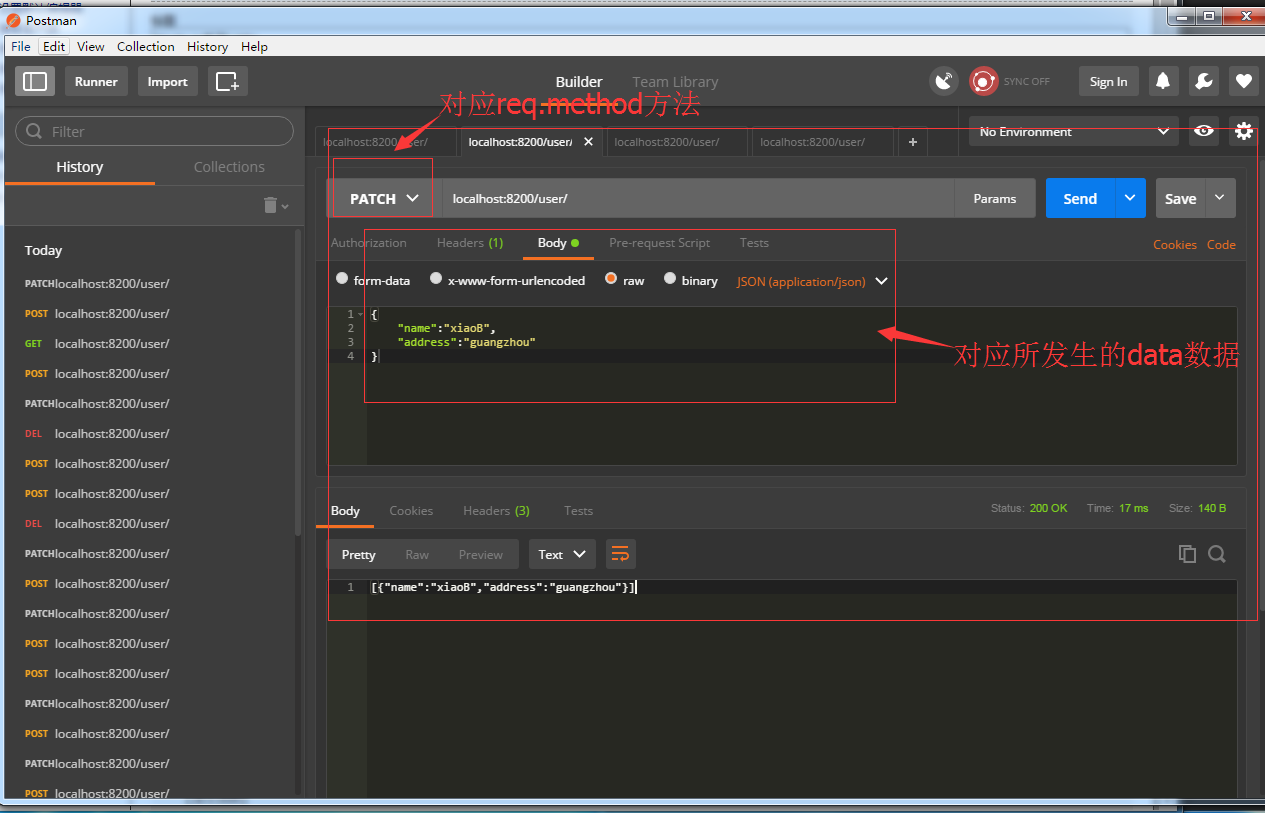Select Preview response view
Image resolution: width=1265 pixels, height=813 pixels.
tap(481, 554)
